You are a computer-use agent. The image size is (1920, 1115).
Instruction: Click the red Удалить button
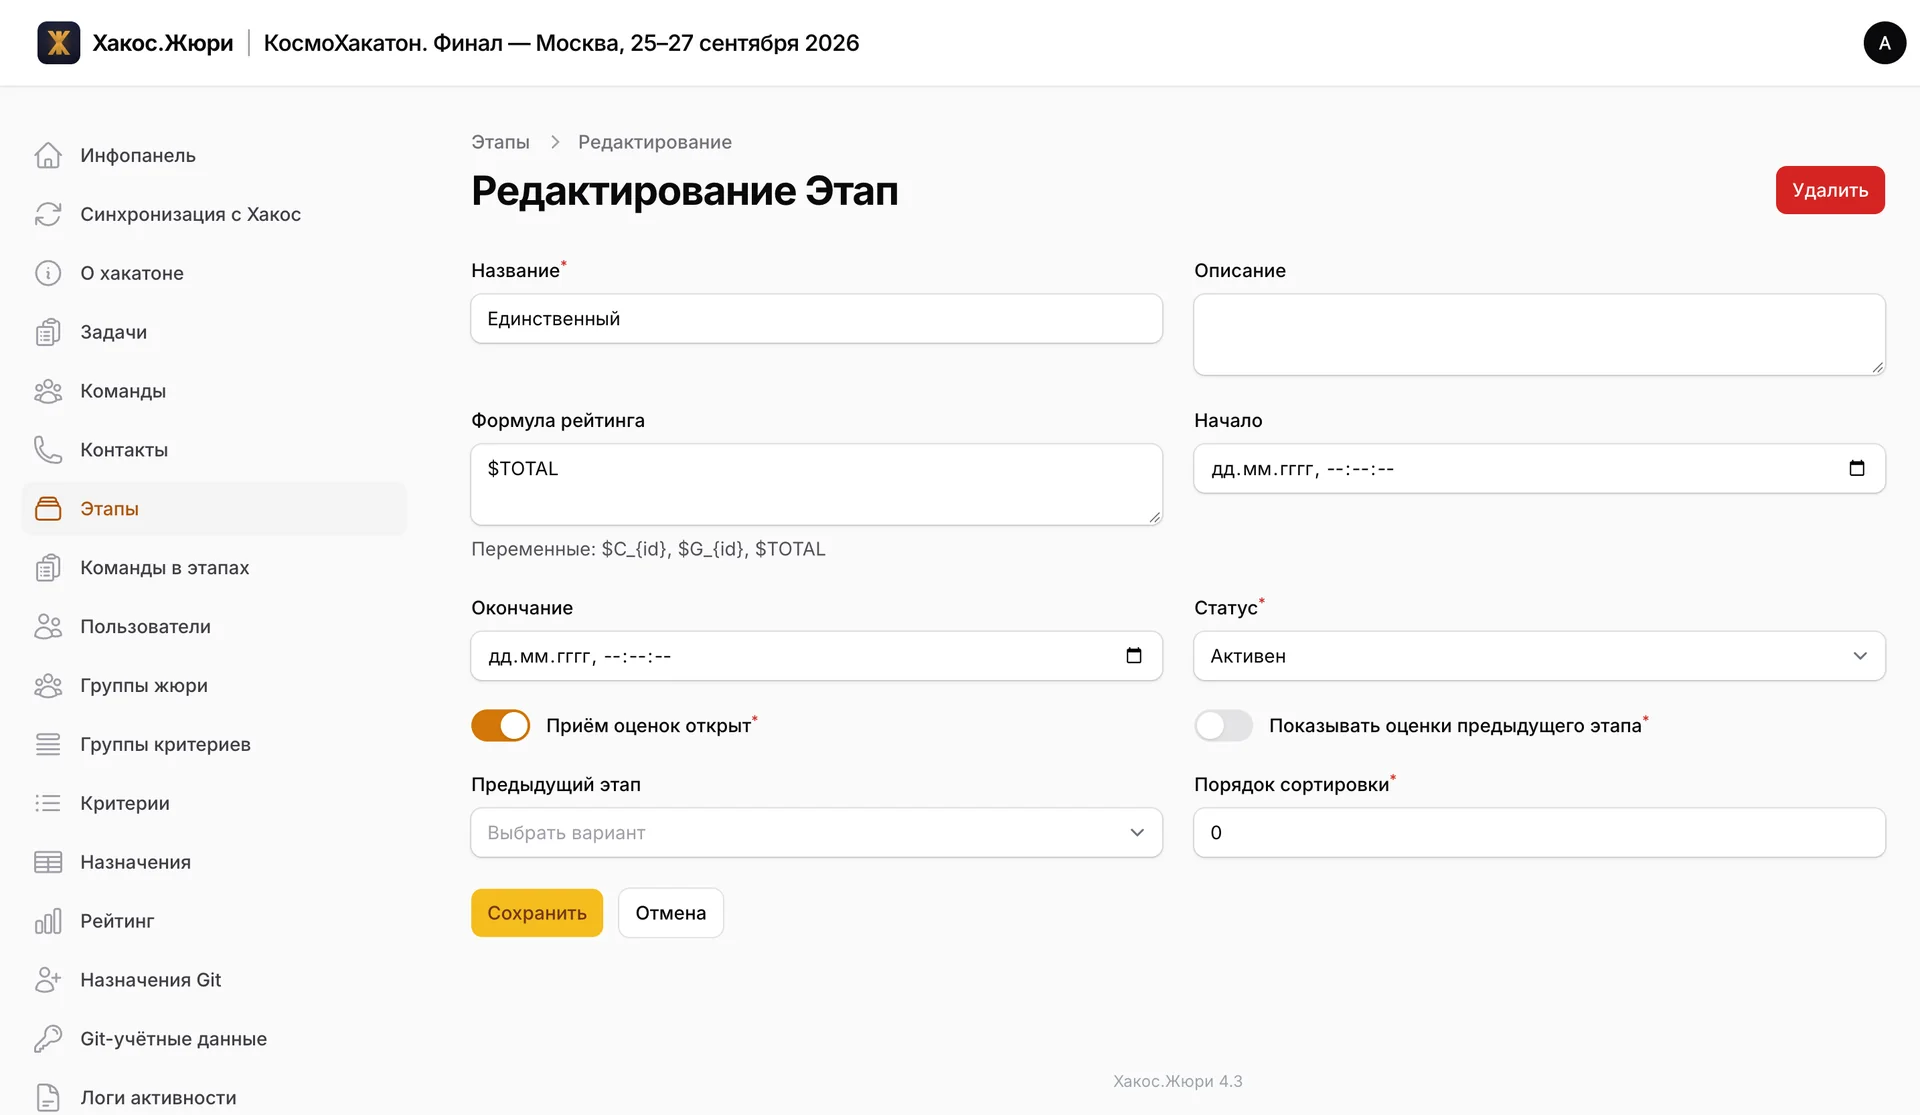tap(1830, 190)
